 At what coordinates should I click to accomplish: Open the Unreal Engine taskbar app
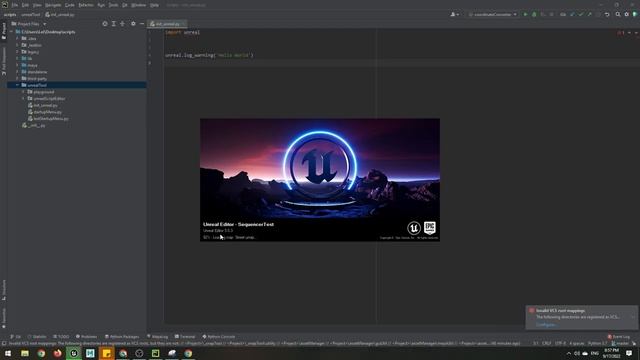pyautogui.click(x=74, y=353)
